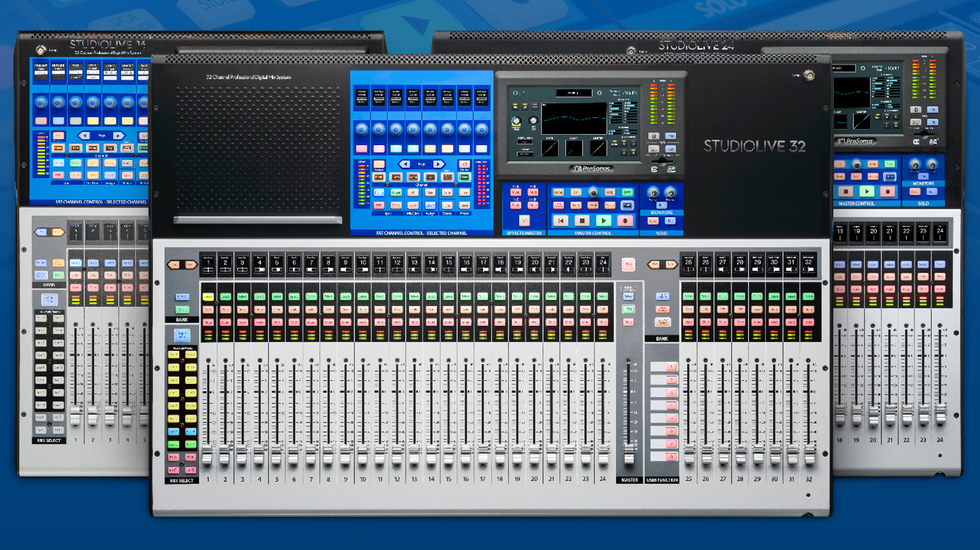
Task: Solo channel 1 on StudioLive 32
Action: (x=208, y=309)
